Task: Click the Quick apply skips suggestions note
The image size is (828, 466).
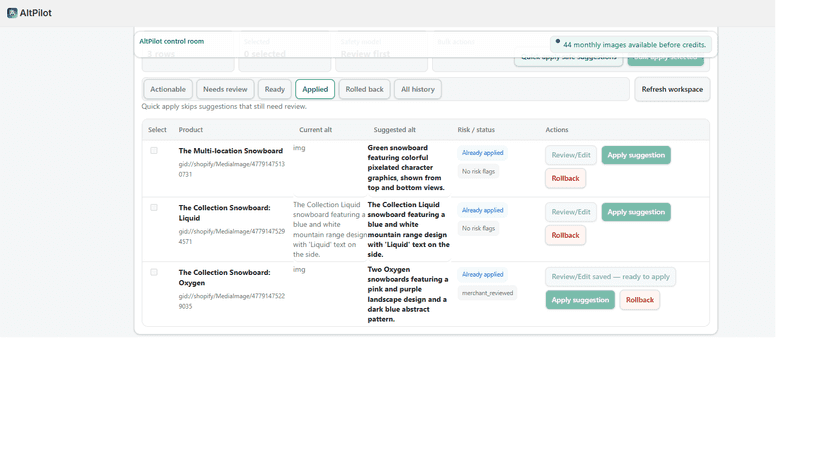Action: tap(224, 107)
